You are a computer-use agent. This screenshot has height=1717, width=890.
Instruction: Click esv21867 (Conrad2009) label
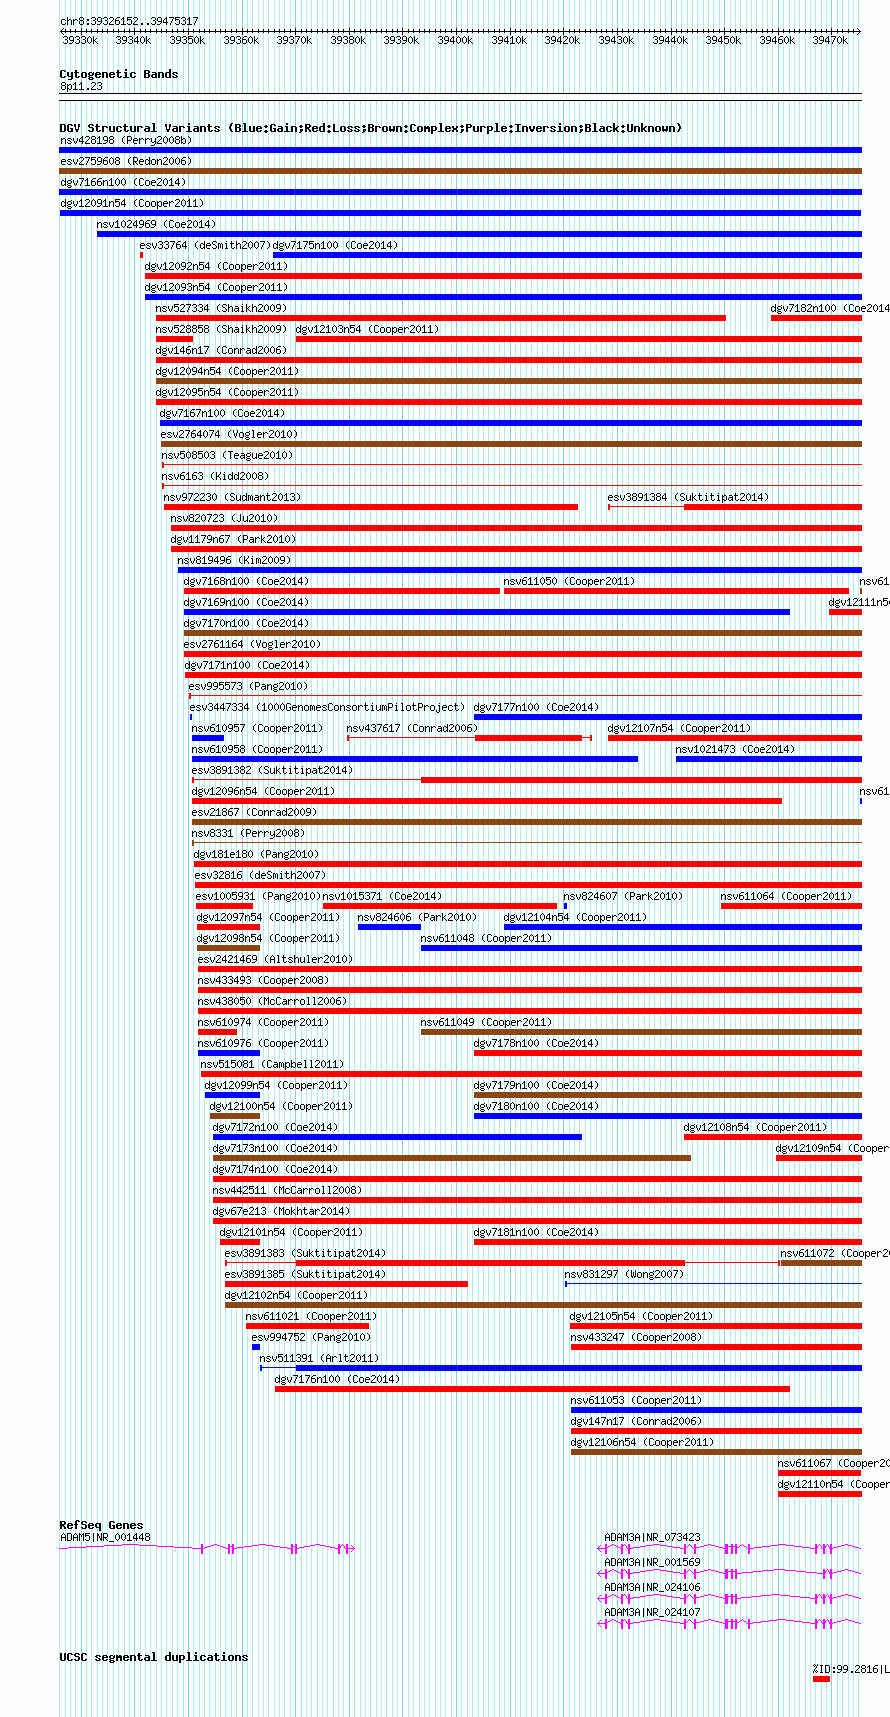254,812
